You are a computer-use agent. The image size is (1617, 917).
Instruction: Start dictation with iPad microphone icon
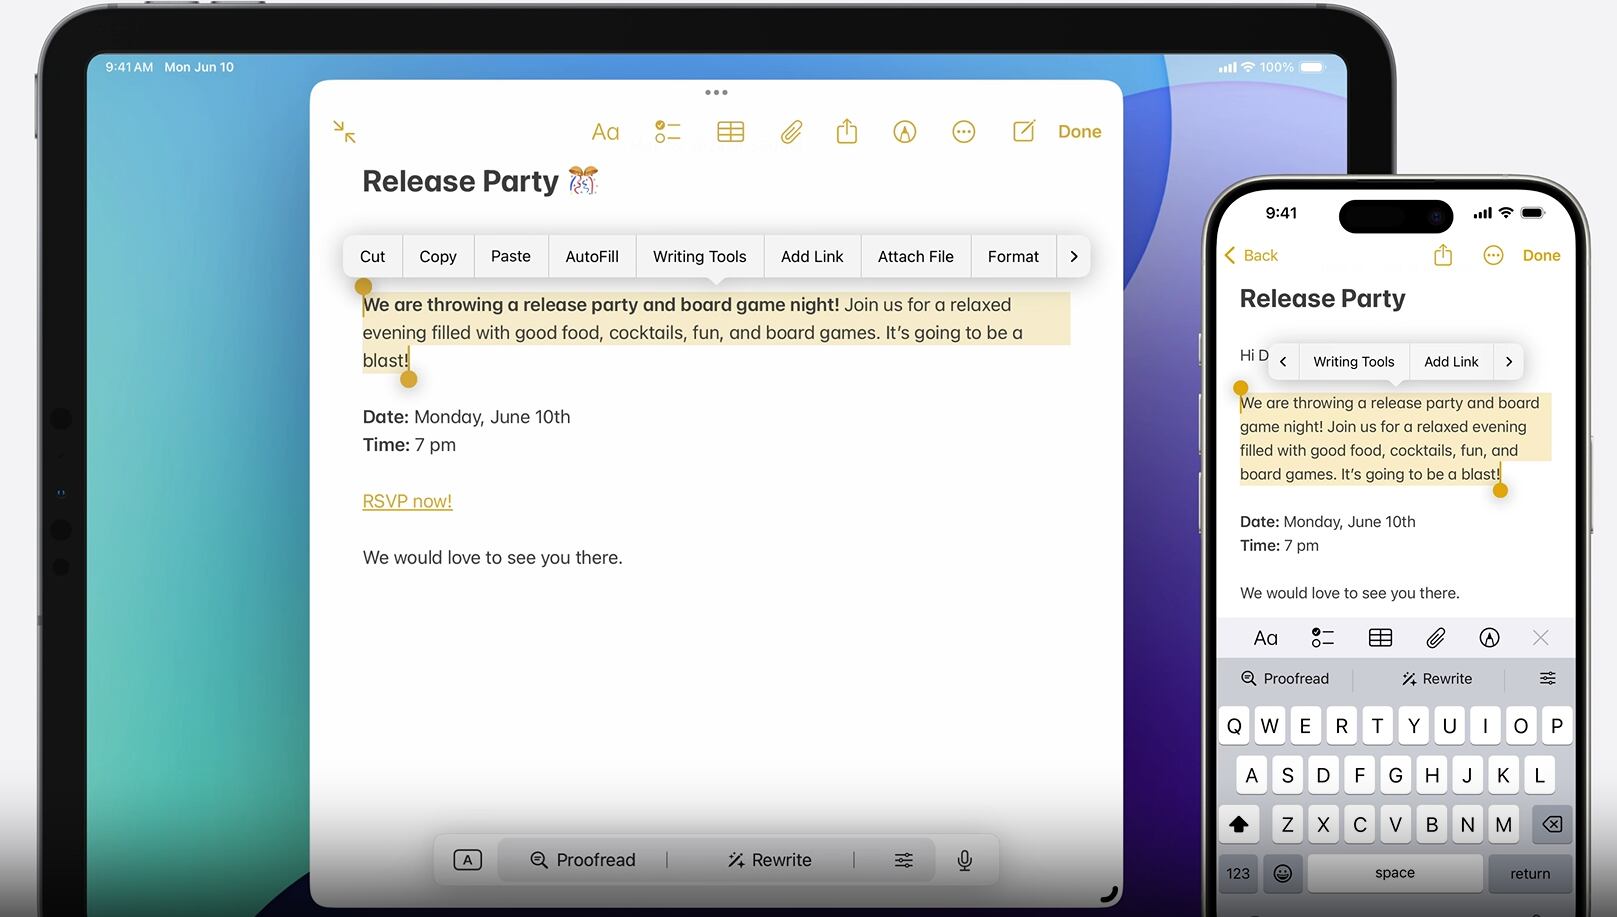tap(965, 860)
